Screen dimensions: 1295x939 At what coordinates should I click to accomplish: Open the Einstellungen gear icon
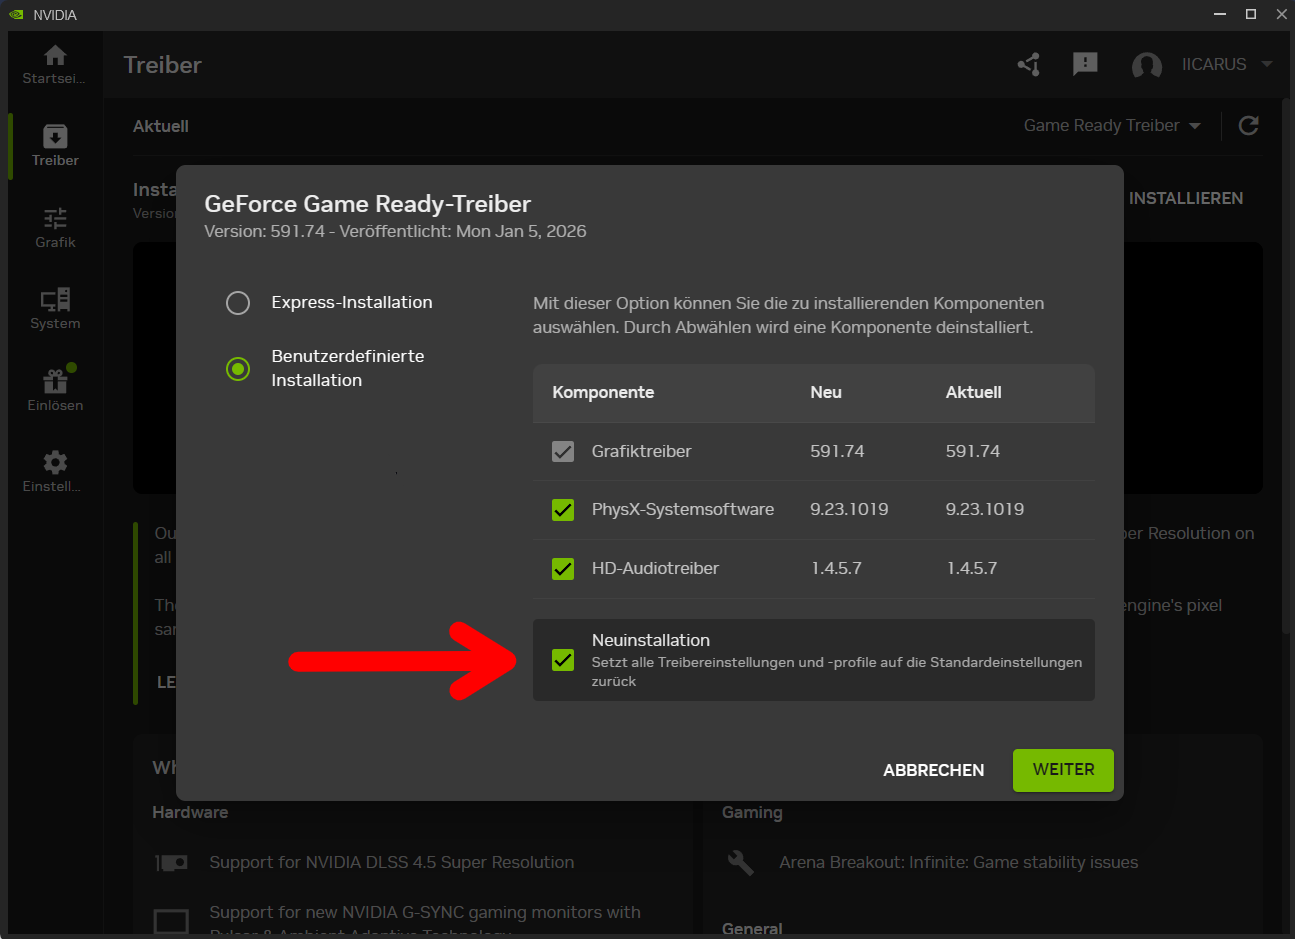[55, 462]
